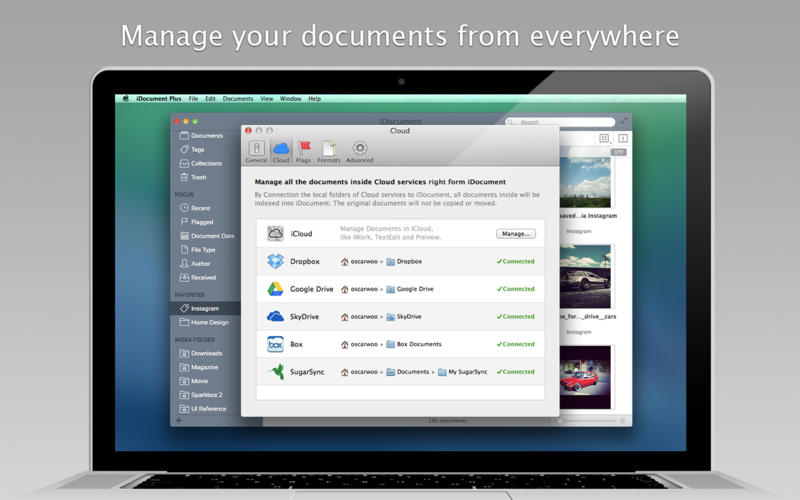Open the Downloads index folder
This screenshot has width=800, height=500.
[201, 353]
